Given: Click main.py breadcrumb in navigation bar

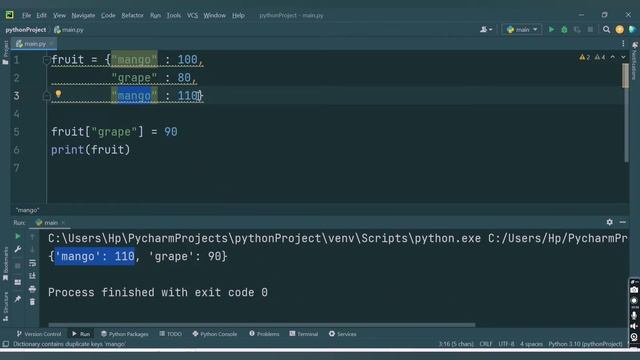Looking at the screenshot, I should pyautogui.click(x=69, y=30).
